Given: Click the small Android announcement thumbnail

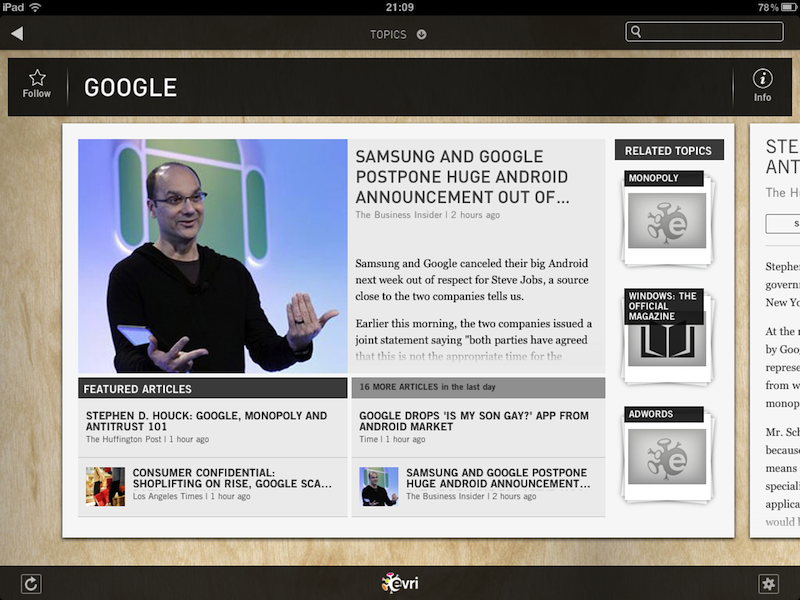Looking at the screenshot, I should point(379,487).
